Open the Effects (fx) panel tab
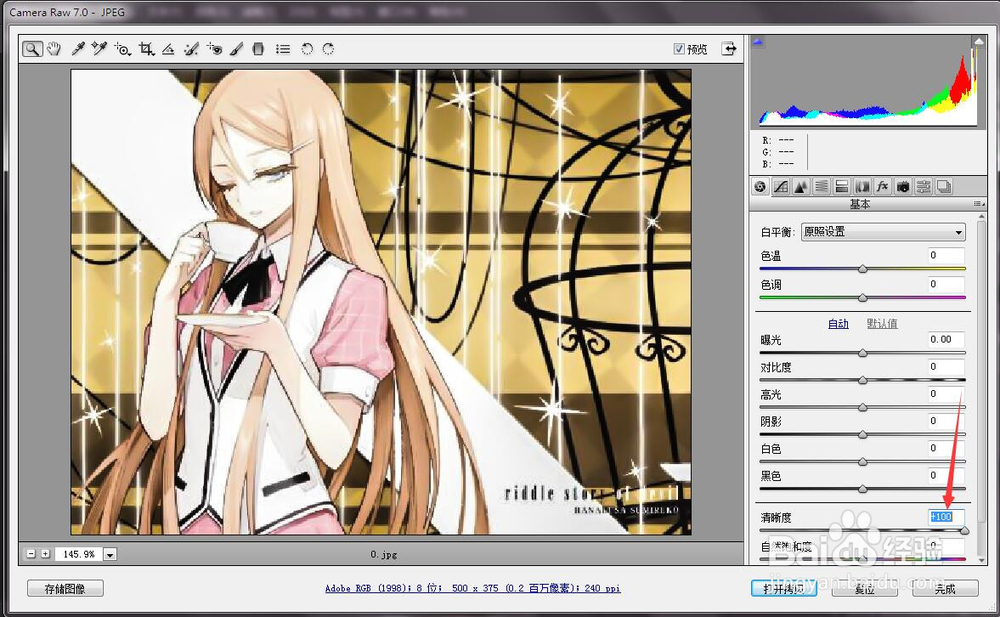This screenshot has width=1000, height=617. (x=883, y=186)
